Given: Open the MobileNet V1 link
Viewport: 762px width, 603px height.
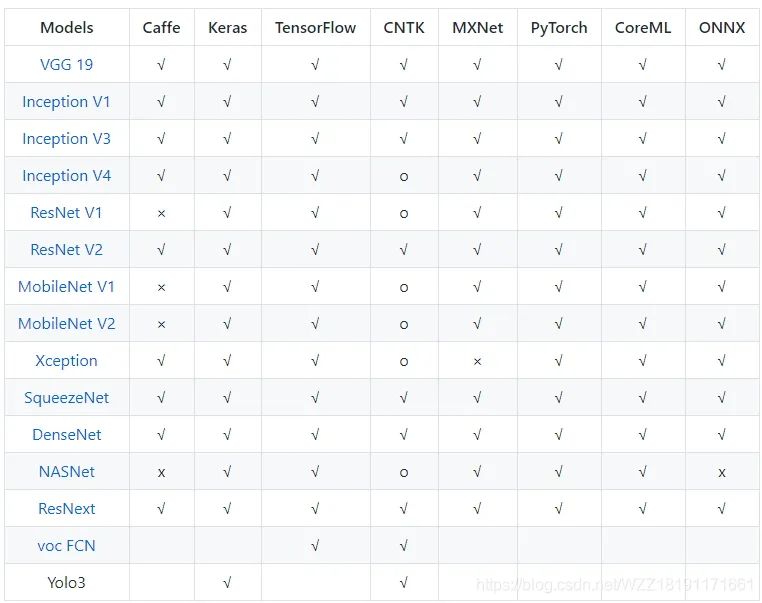Looking at the screenshot, I should pos(66,286).
